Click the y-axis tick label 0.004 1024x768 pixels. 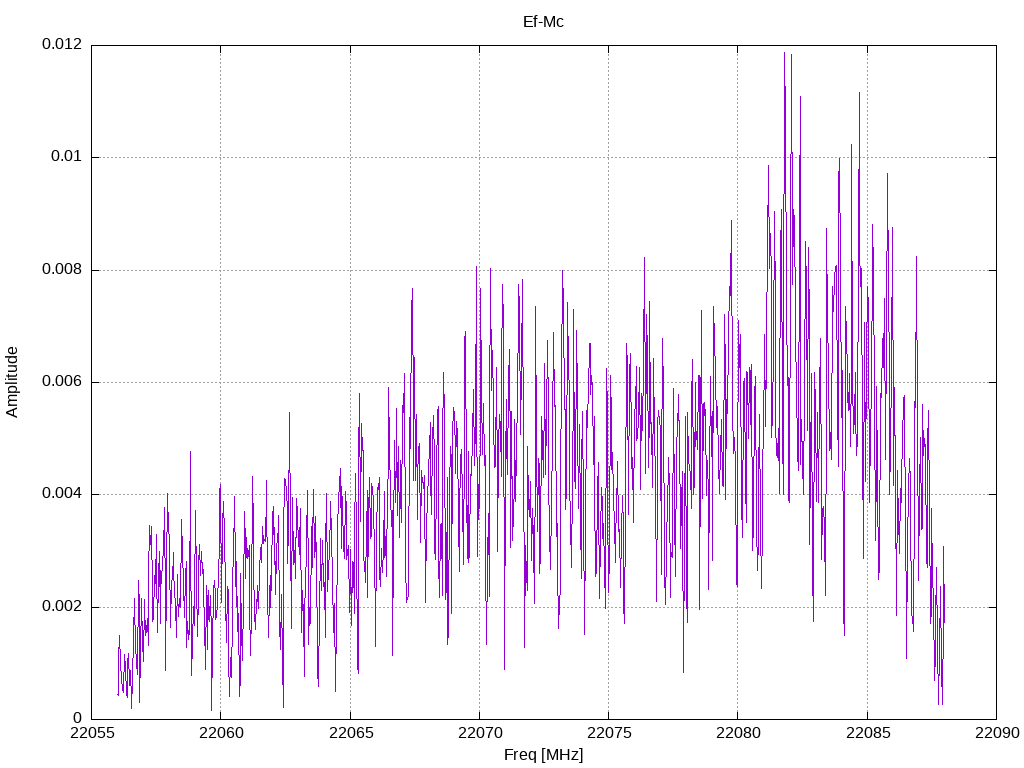tap(62, 494)
